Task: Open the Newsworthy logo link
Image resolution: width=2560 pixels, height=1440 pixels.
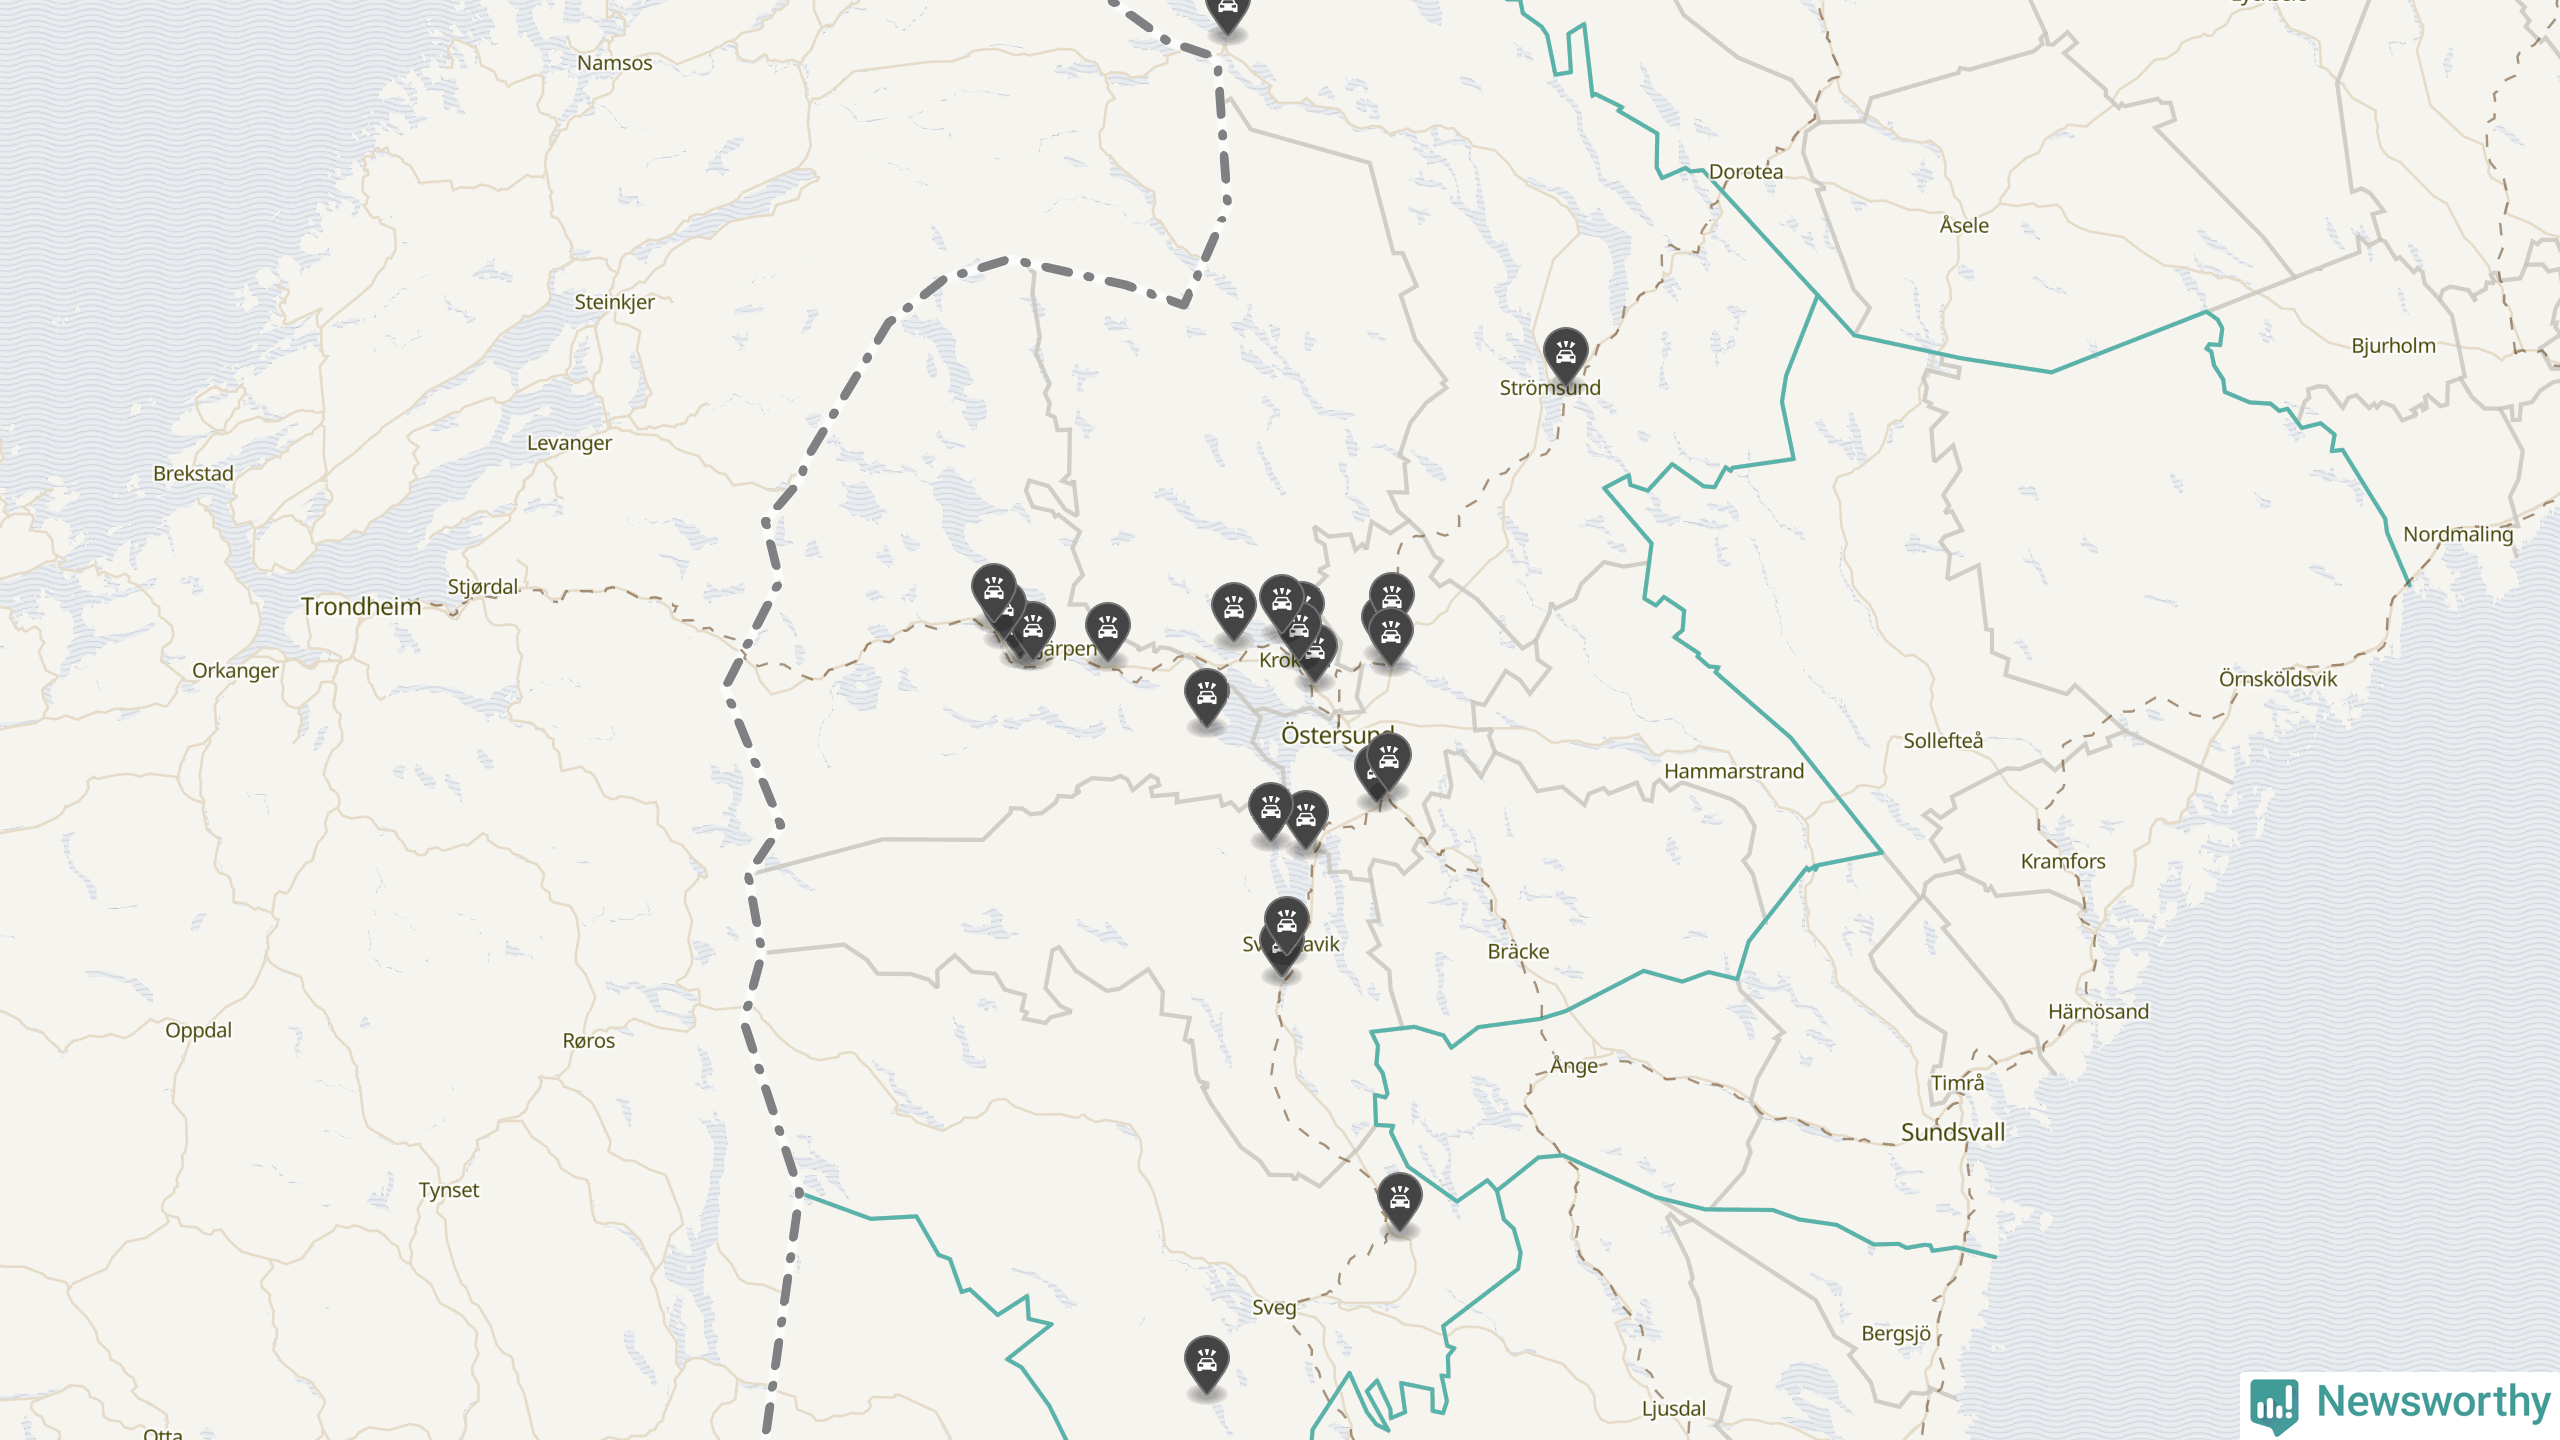Action: tap(2400, 1403)
